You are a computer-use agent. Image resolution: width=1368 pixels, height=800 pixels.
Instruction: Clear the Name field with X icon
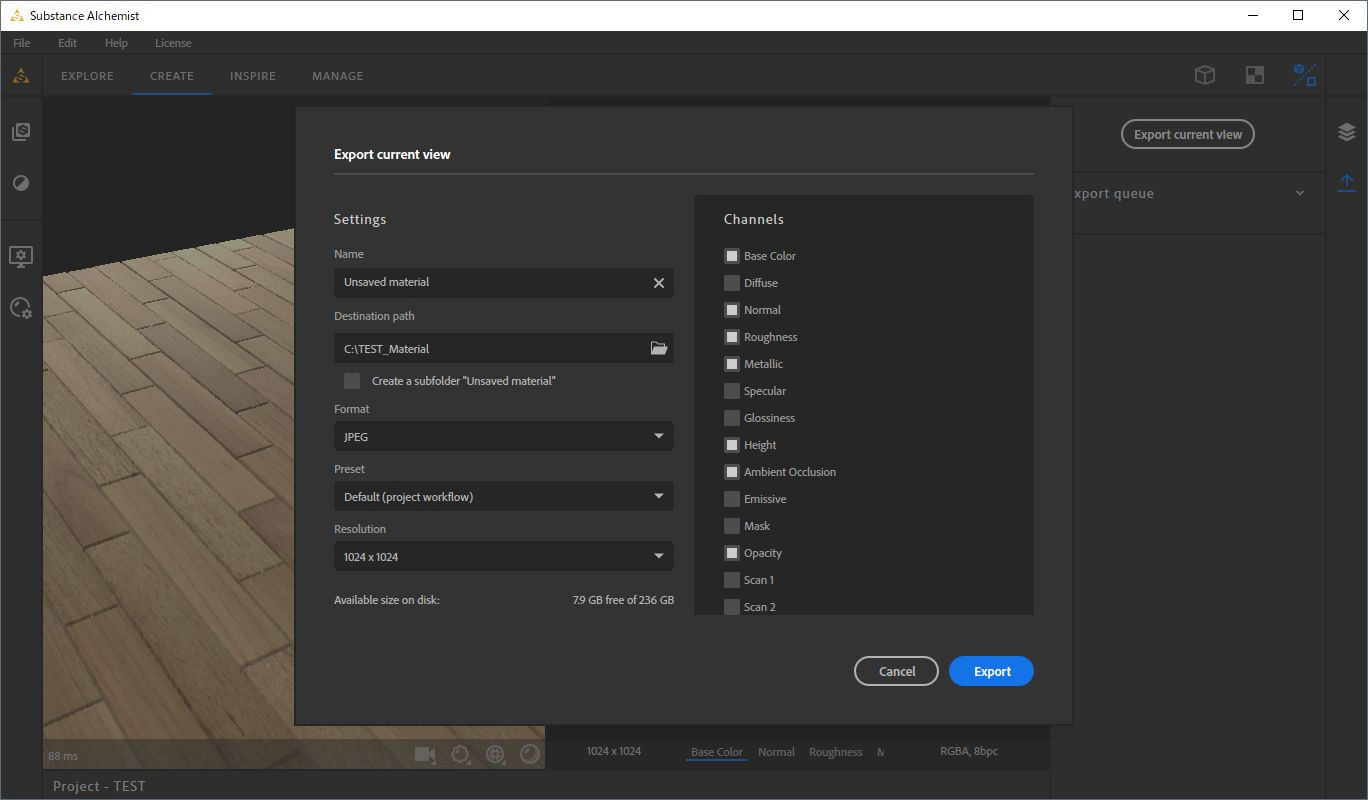coord(659,283)
